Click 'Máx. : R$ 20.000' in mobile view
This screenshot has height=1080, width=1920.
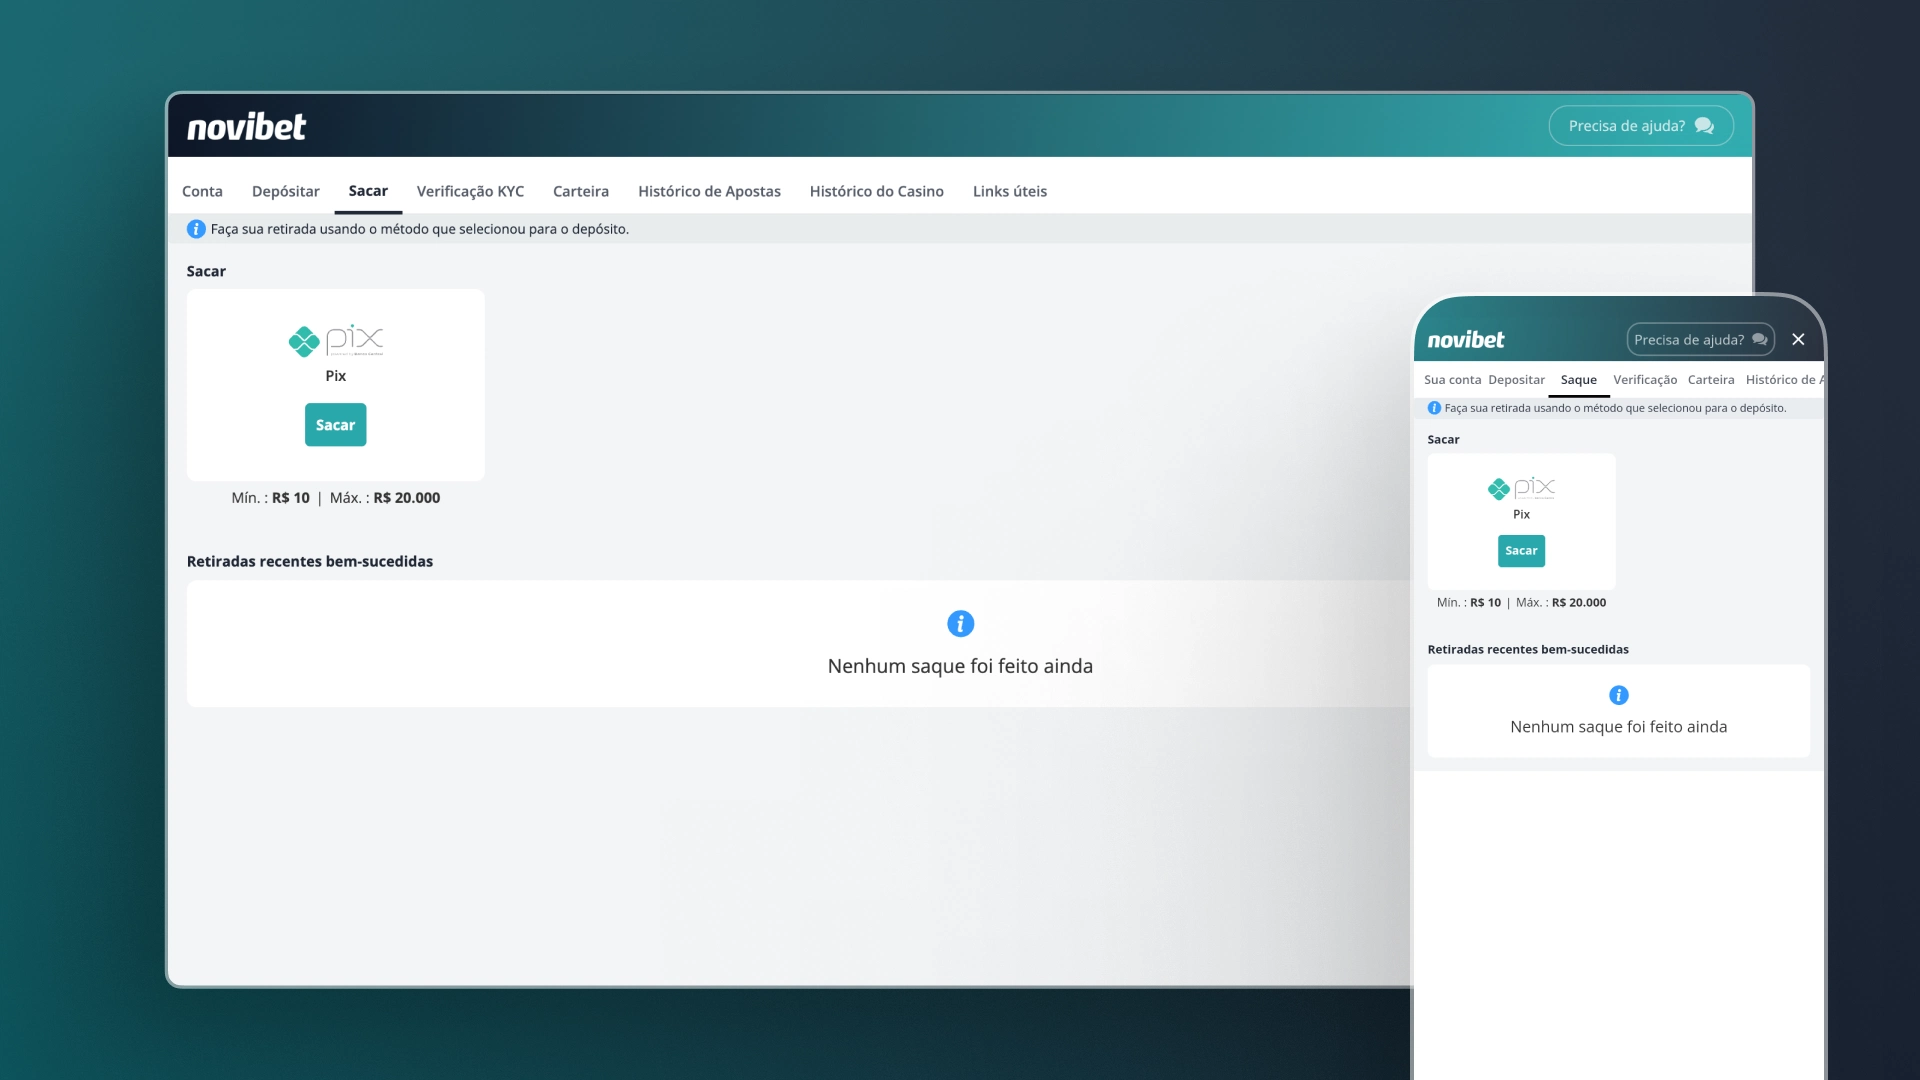point(1561,603)
